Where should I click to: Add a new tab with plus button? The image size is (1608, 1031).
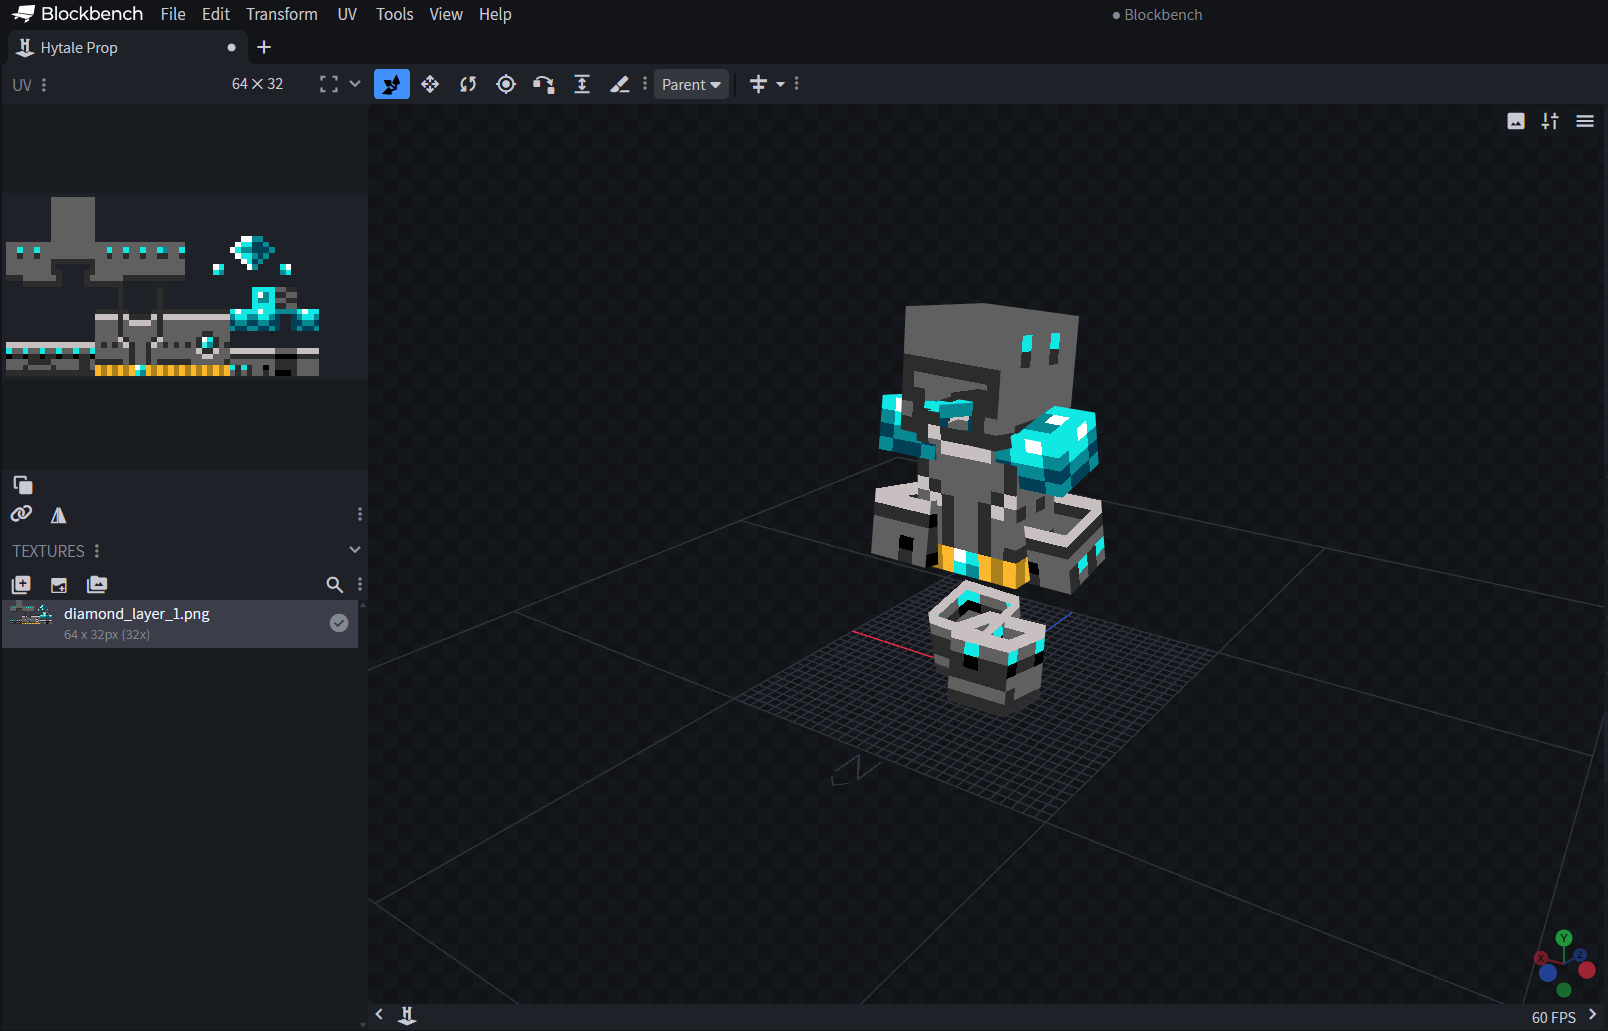(x=264, y=47)
